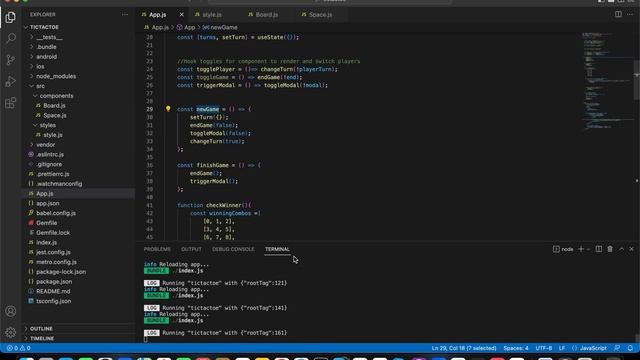Viewport: 640px width, 360px height.
Task: Select the Terminal panel tab
Action: coord(277,249)
